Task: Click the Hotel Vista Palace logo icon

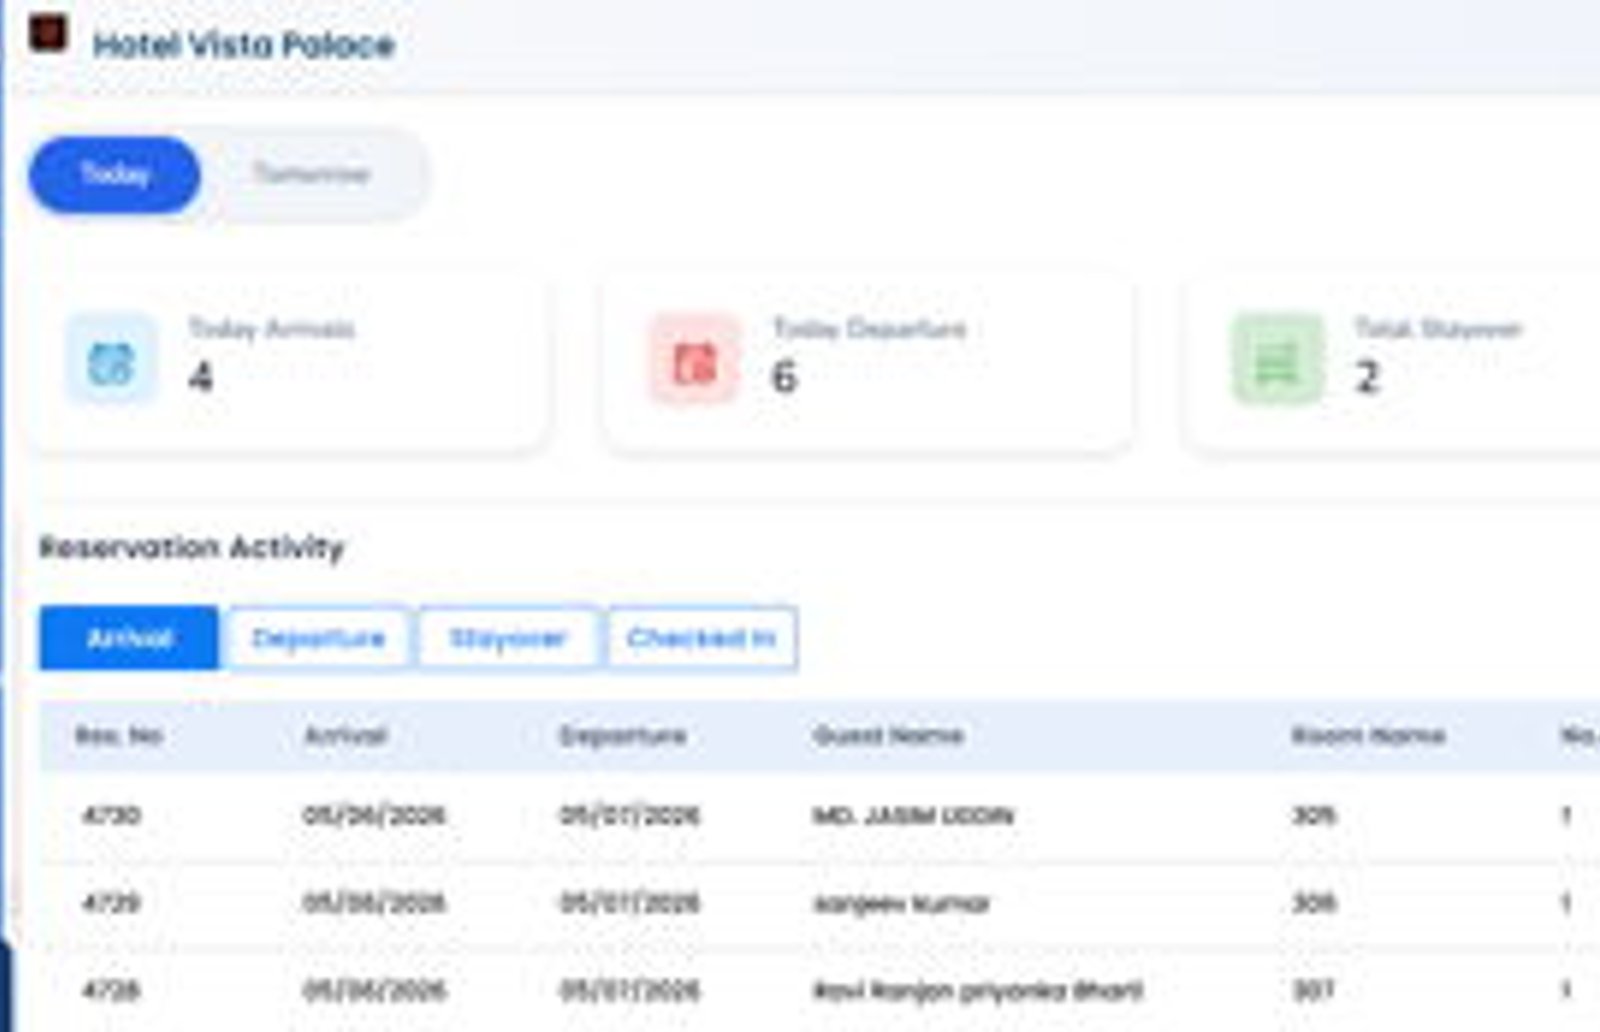Action: click(47, 32)
